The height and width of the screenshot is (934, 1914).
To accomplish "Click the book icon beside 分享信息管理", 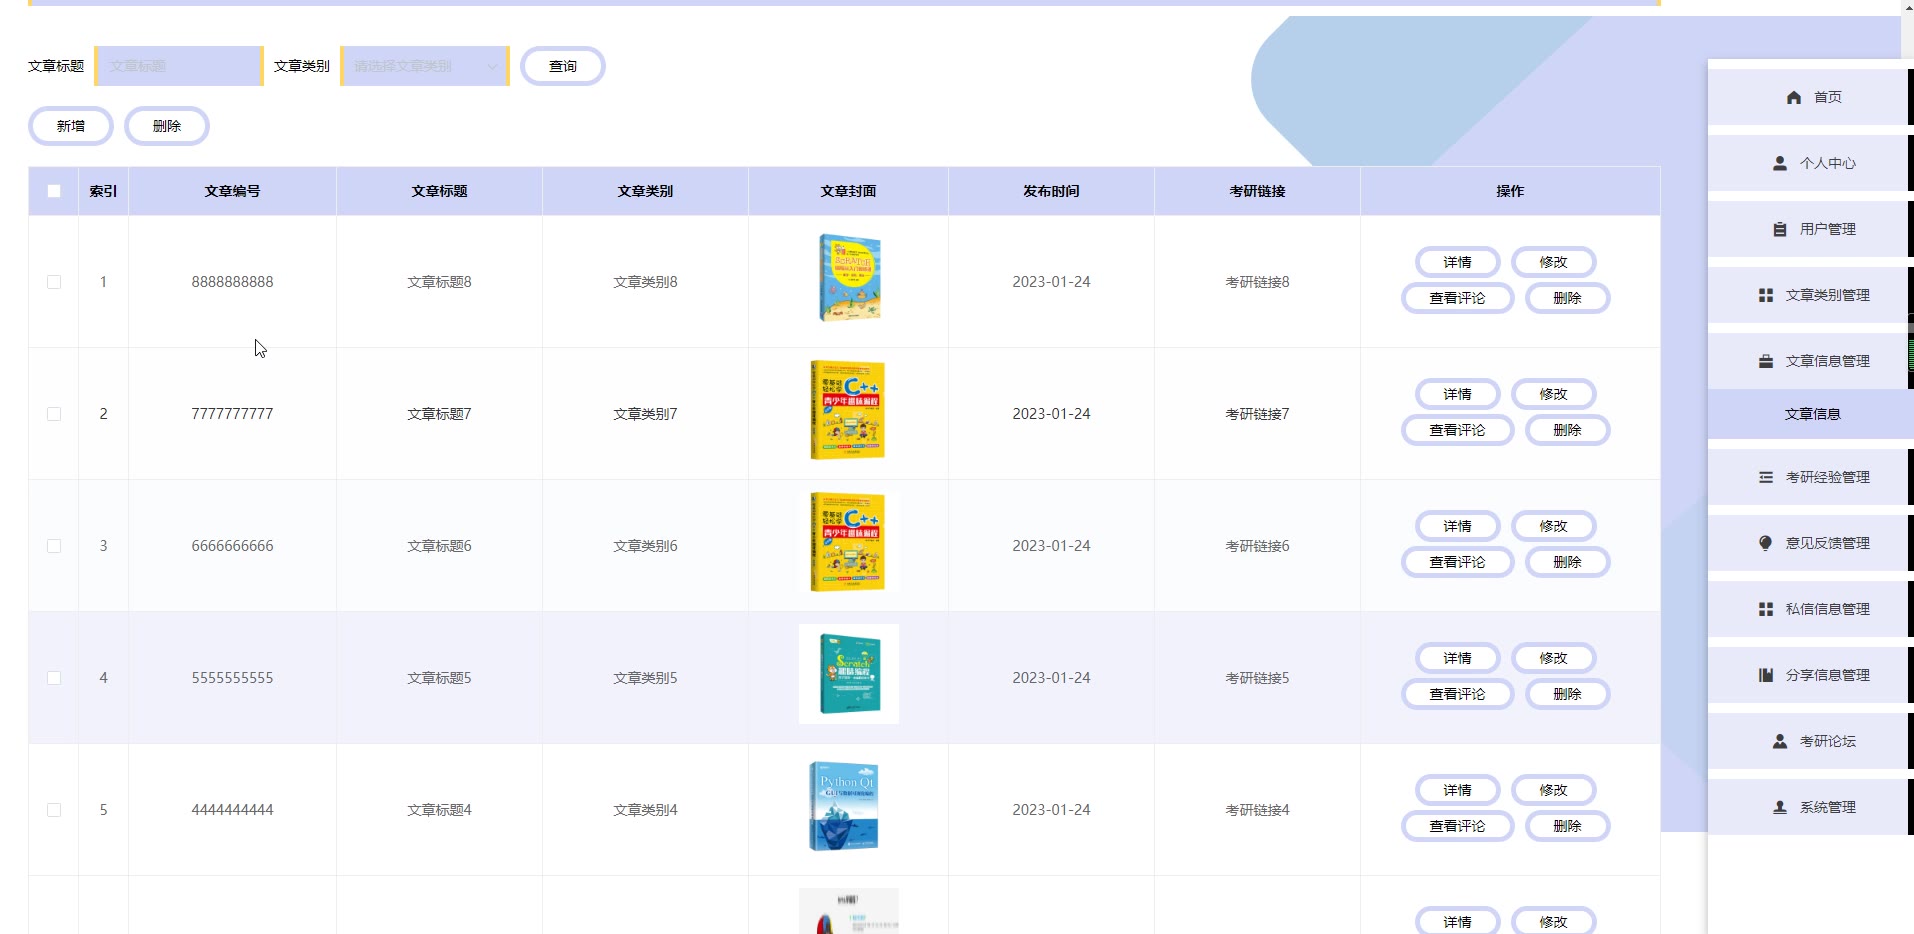I will pyautogui.click(x=1765, y=675).
